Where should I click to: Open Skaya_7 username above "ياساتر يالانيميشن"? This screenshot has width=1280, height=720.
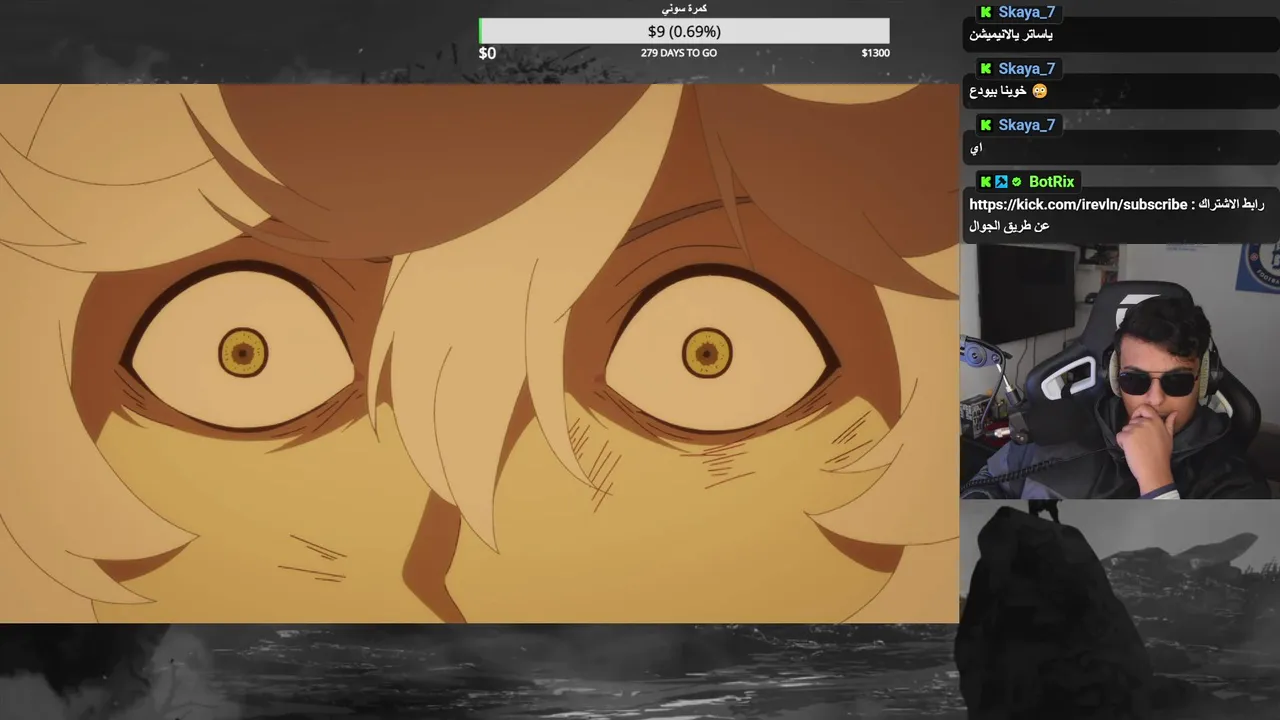pos(1026,12)
